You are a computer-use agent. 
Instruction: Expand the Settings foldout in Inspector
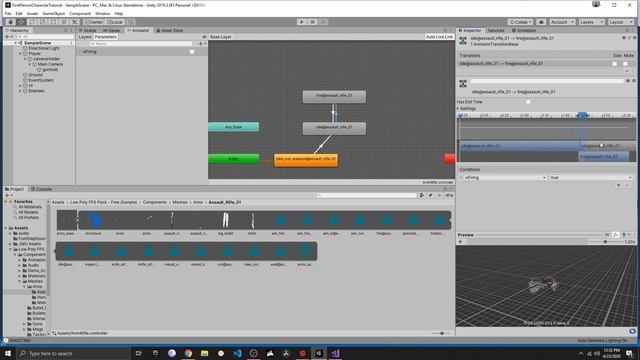[458, 109]
